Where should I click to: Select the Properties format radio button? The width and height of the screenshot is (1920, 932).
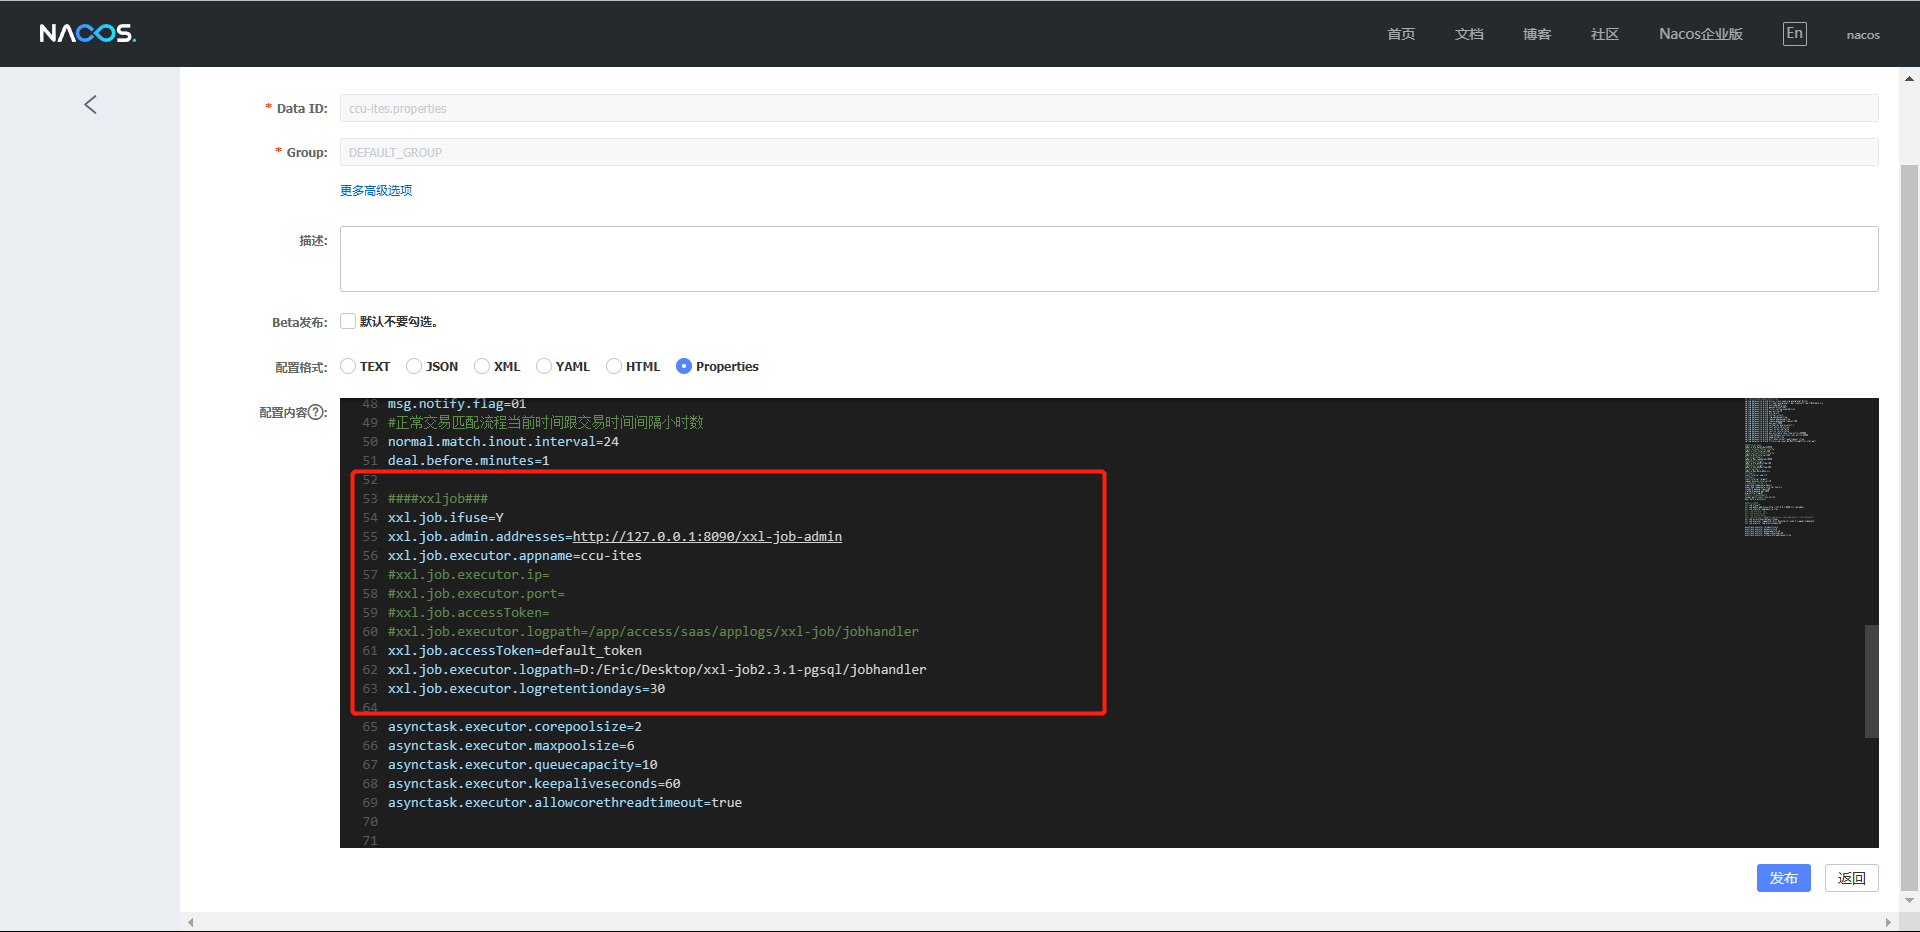coord(684,366)
